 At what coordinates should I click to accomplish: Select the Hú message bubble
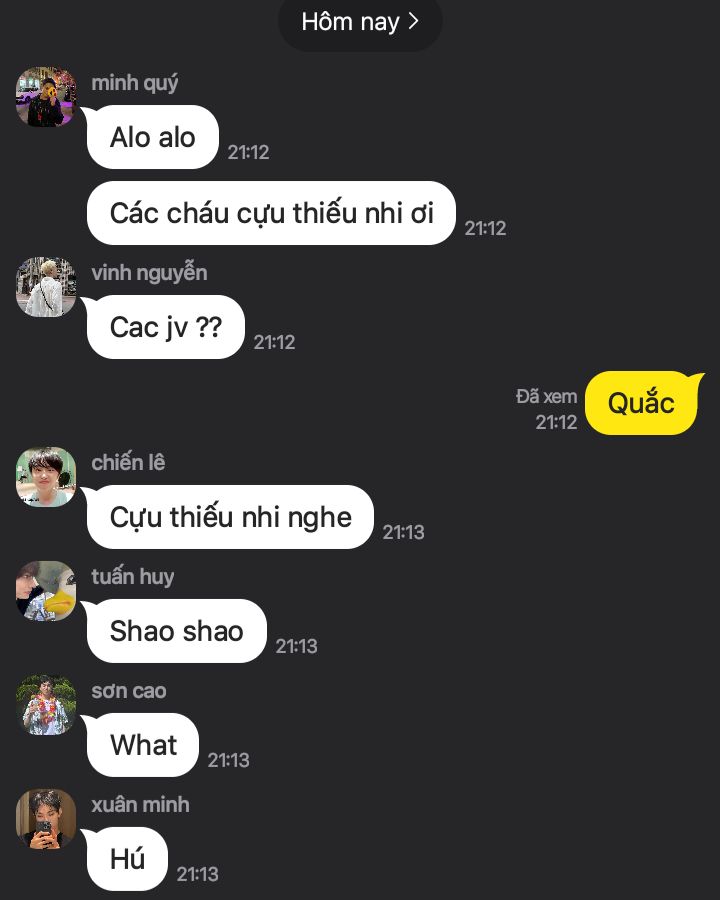point(127,859)
